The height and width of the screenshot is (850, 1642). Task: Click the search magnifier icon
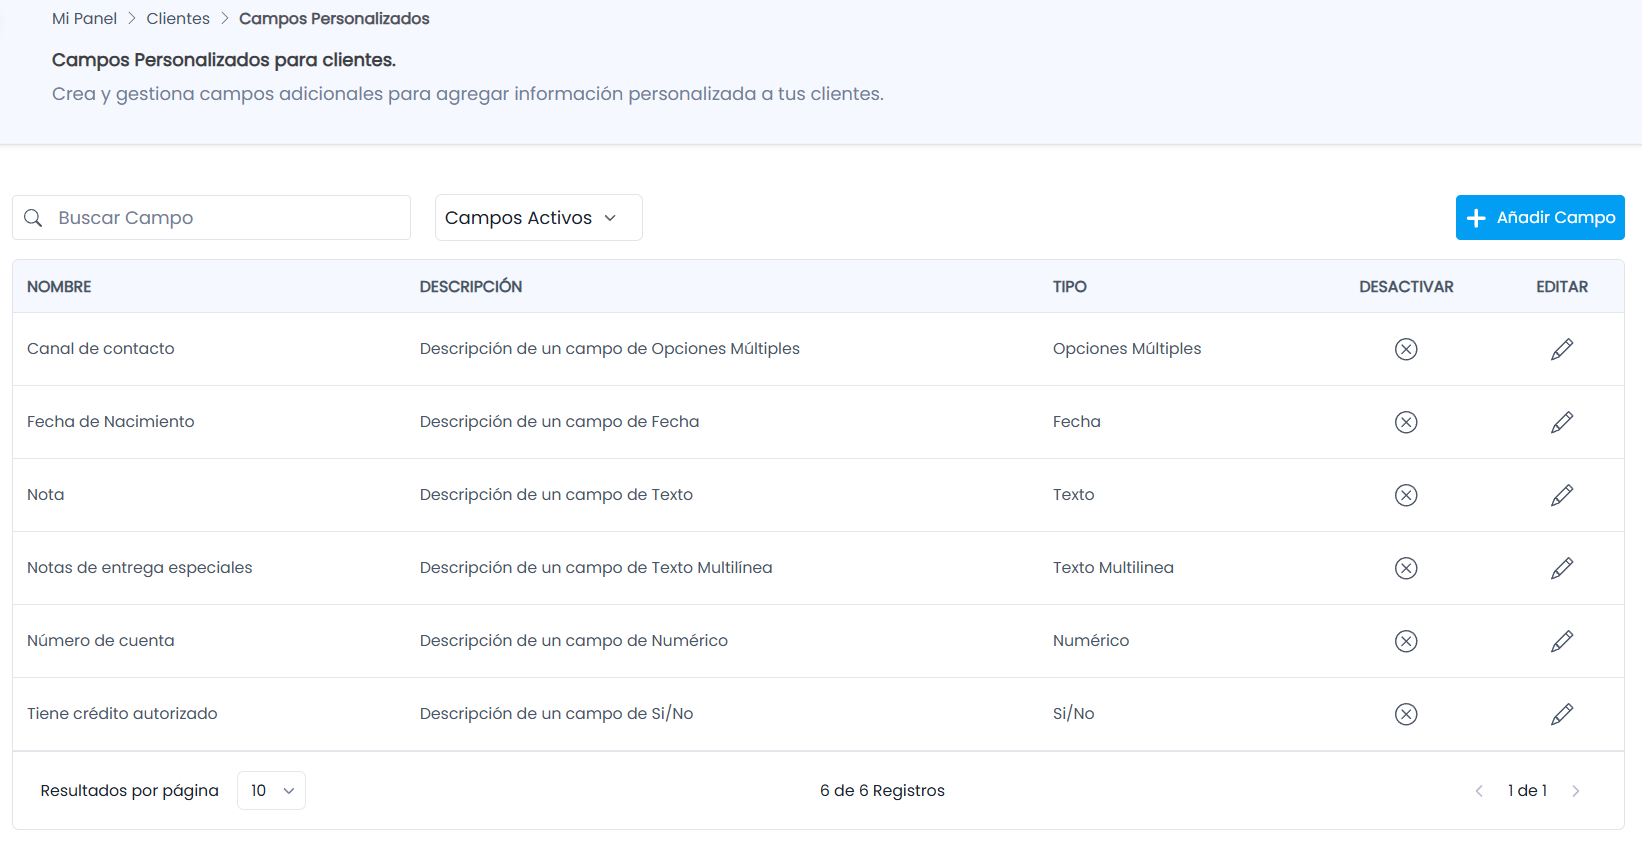(x=33, y=218)
